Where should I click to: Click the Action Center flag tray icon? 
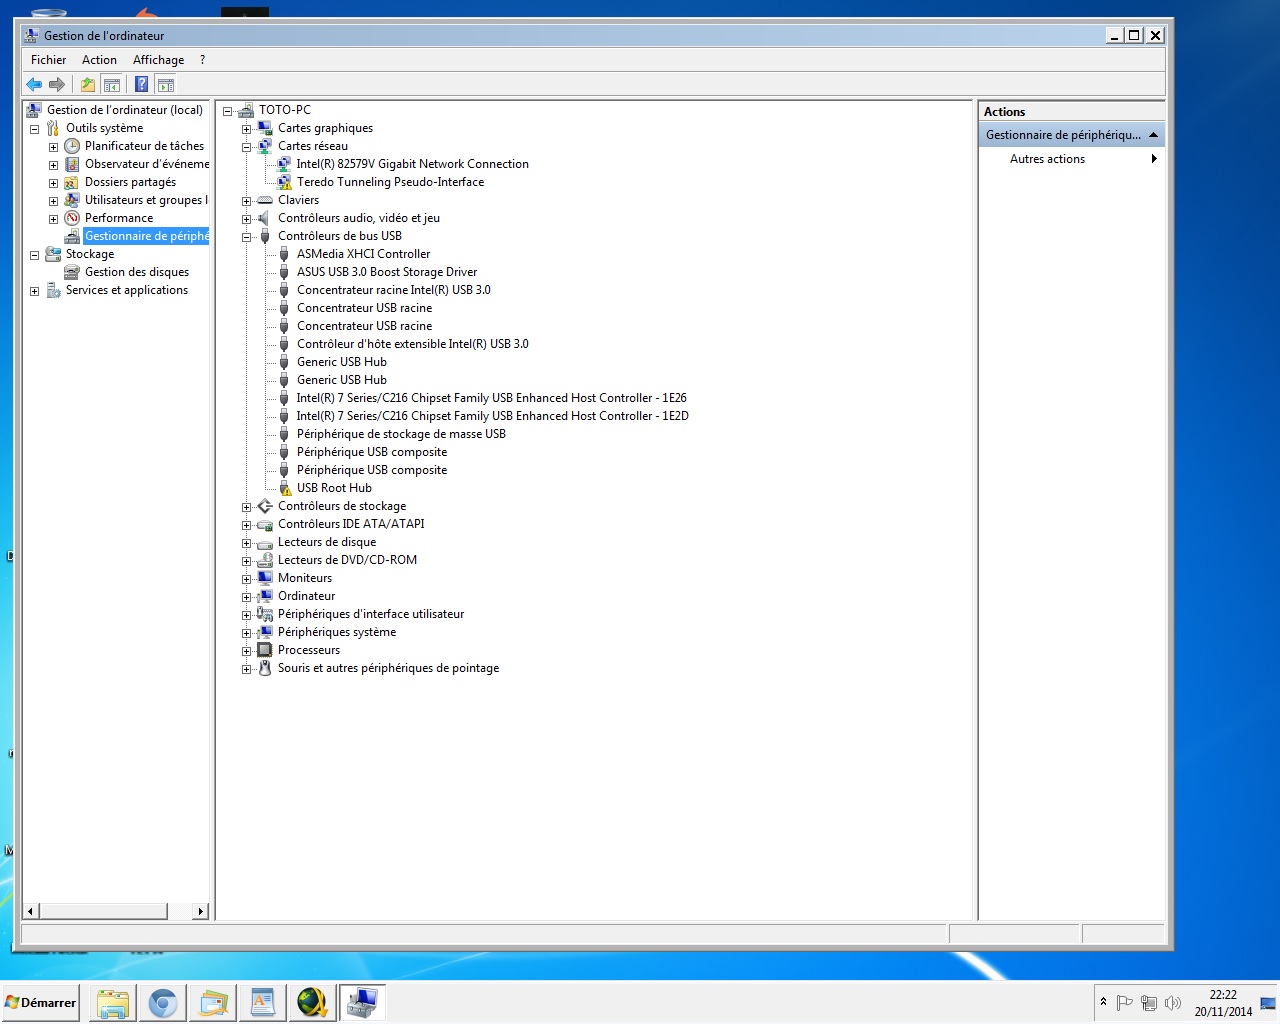point(1124,1003)
